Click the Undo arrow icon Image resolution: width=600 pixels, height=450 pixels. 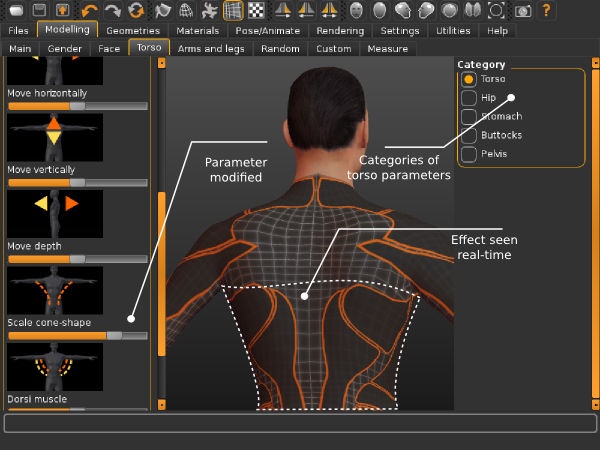click(90, 11)
